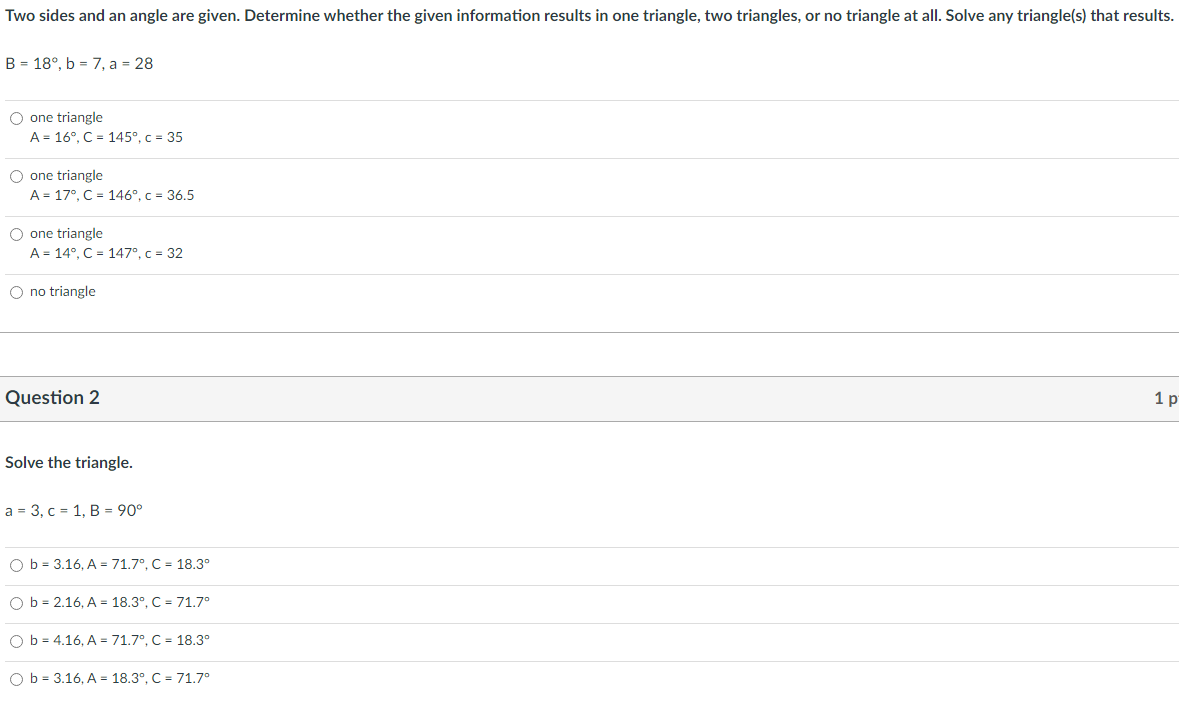The width and height of the screenshot is (1179, 716).
Task: Click the given values B = 18°, b = 7, a = 28
Action: [x=78, y=63]
